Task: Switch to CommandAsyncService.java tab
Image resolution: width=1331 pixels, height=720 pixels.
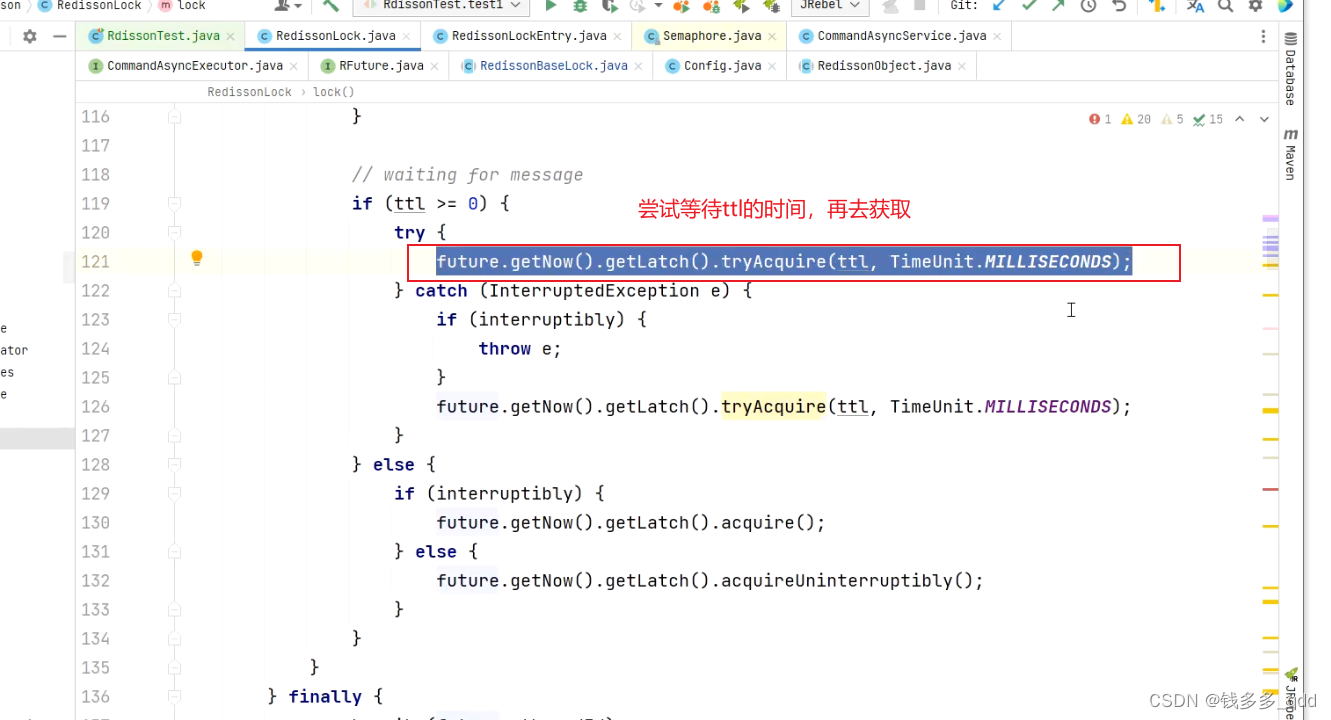Action: point(900,36)
